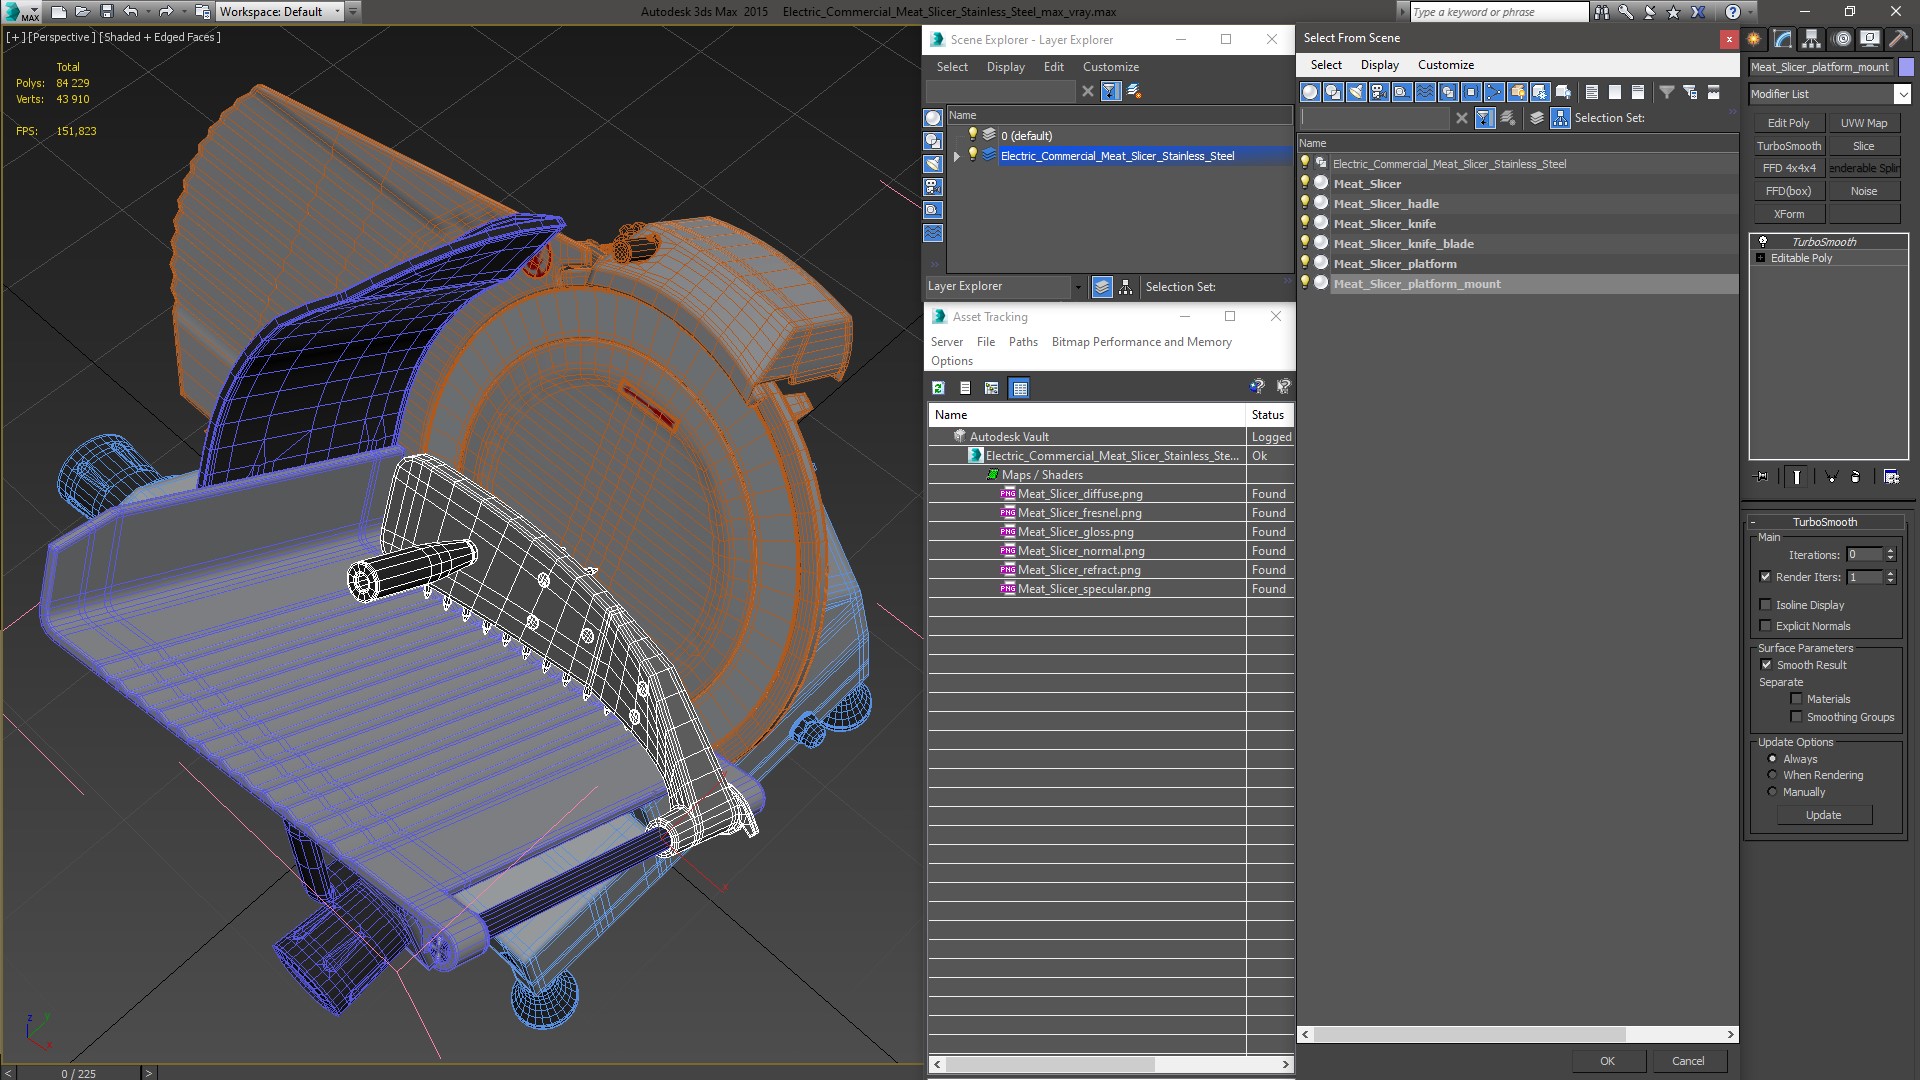Open the Display menu in Select From Scene
Screen dimensions: 1920x1080
(1380, 65)
